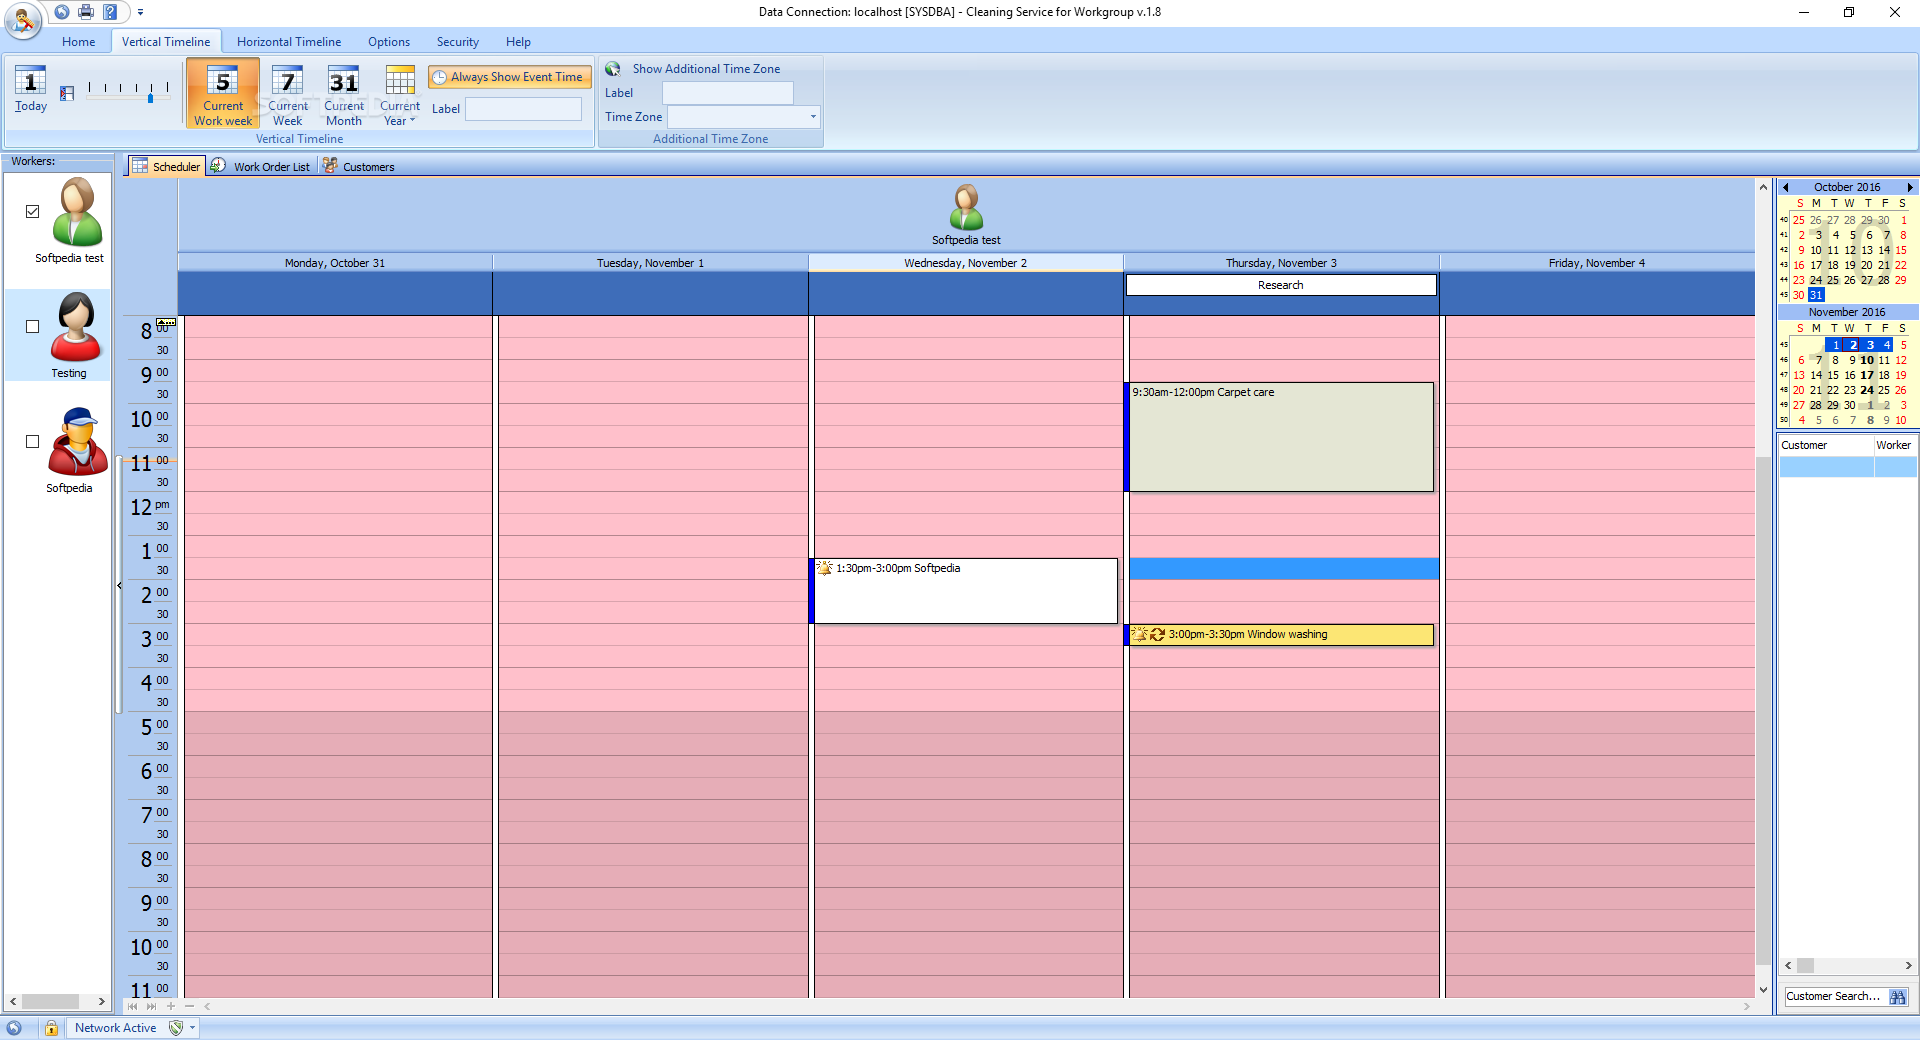Click the recurrence icon on Window washing event
Image resolution: width=1920 pixels, height=1040 pixels.
[1158, 634]
